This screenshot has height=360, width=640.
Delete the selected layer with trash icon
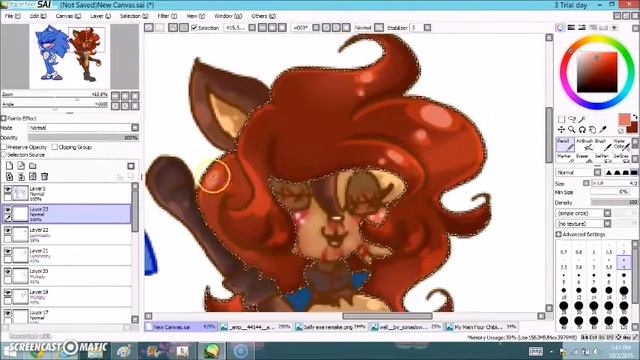[44, 176]
